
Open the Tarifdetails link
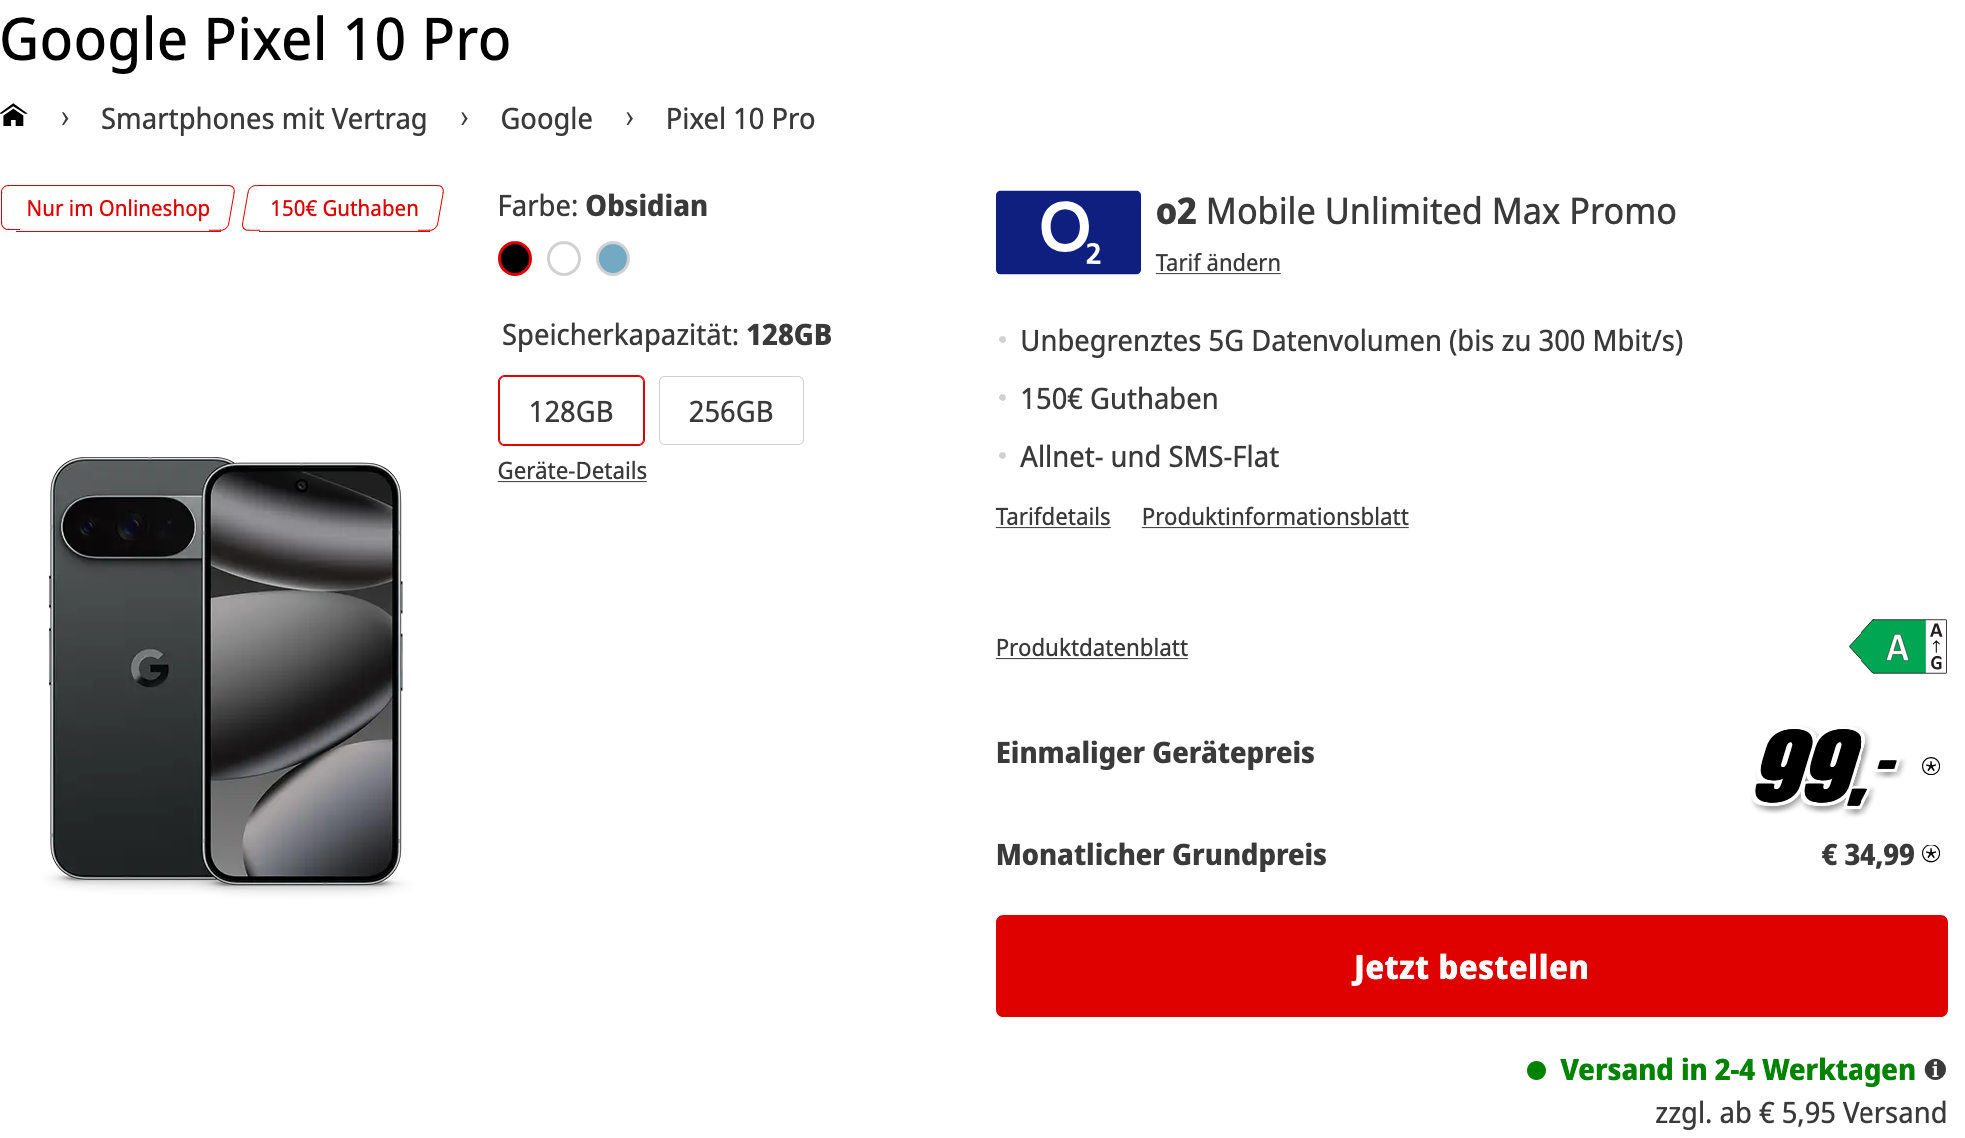pos(1053,517)
